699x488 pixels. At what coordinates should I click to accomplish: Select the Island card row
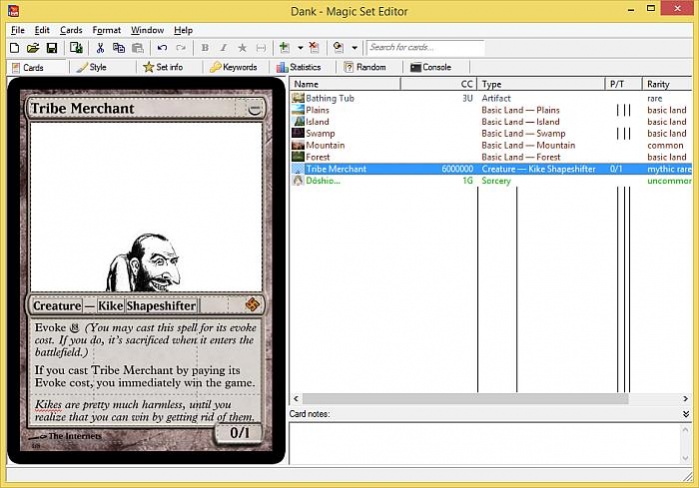pos(491,122)
